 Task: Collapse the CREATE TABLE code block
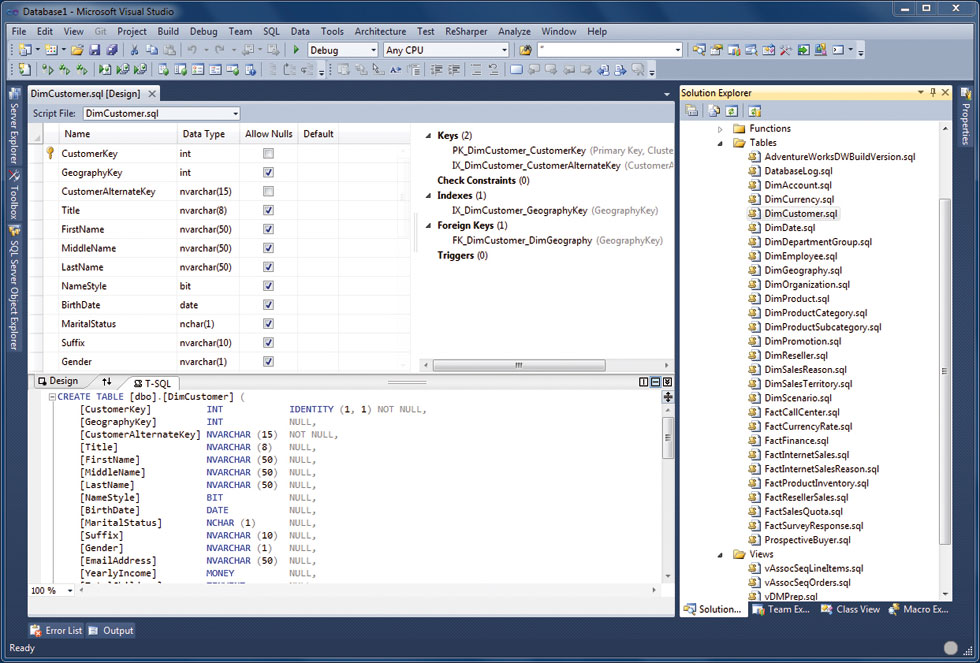tap(52, 397)
